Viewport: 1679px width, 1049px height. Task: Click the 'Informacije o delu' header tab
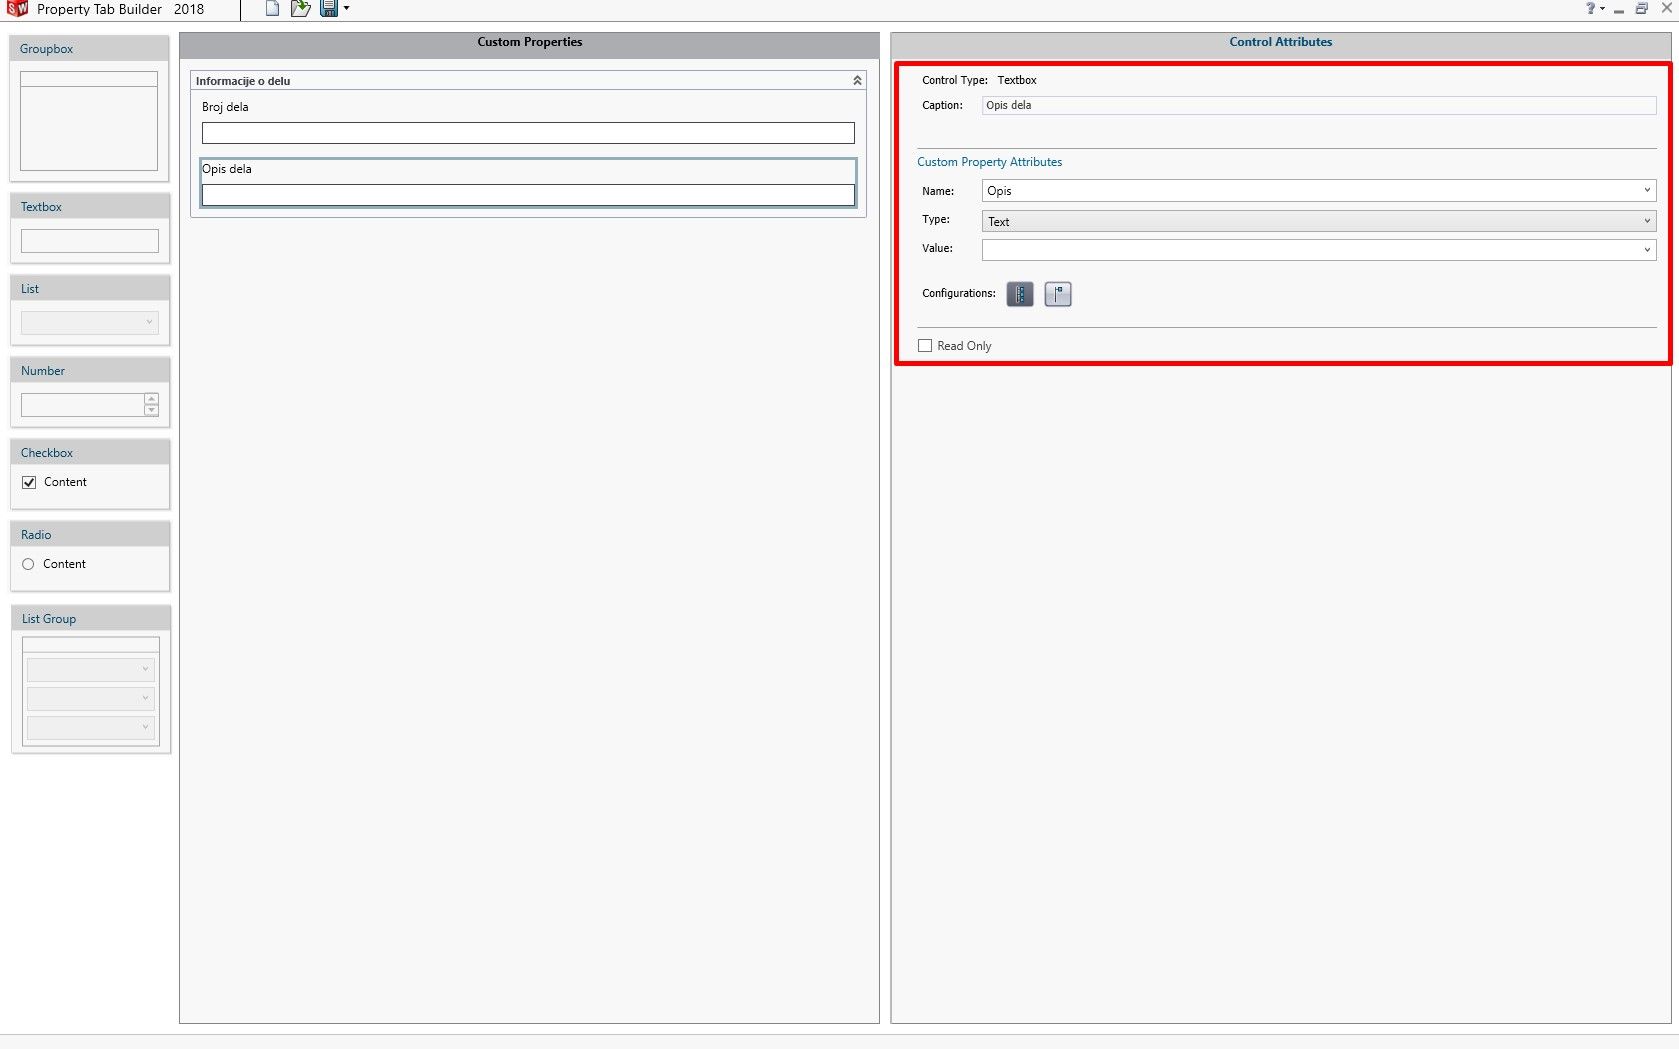(x=243, y=80)
